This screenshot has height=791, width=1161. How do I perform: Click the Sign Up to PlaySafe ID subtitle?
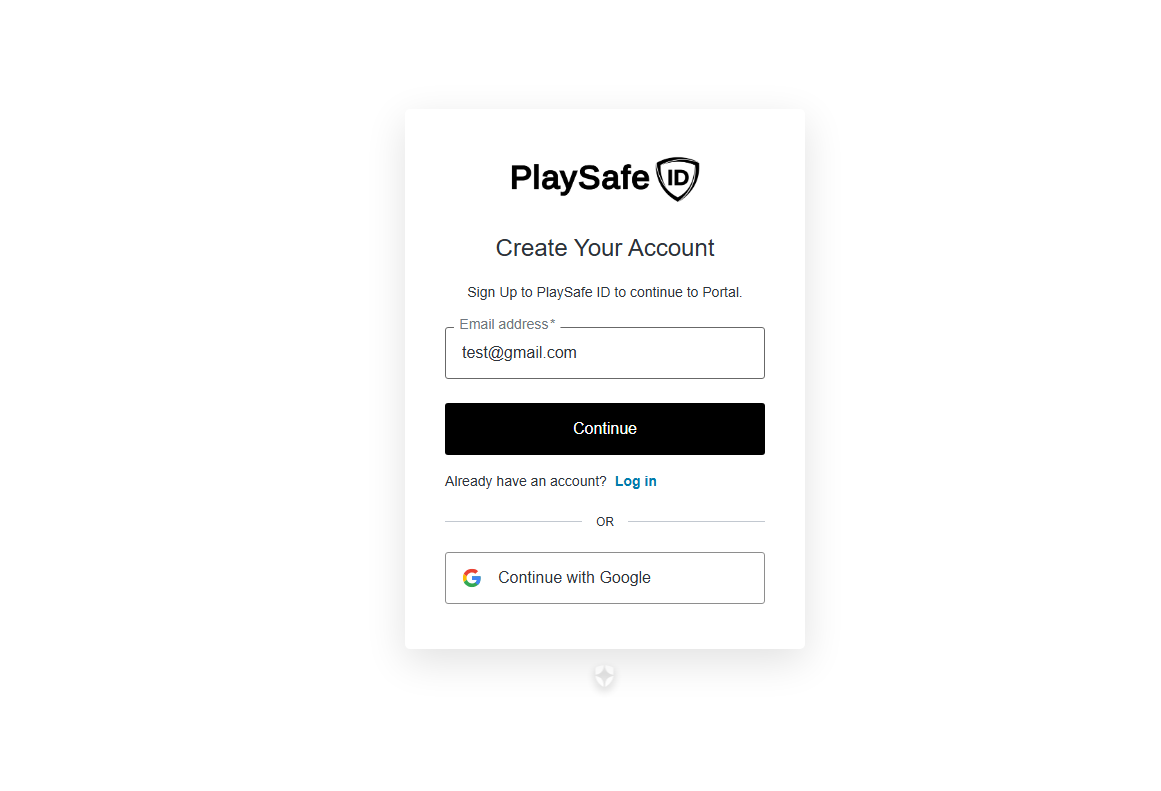[x=605, y=293]
